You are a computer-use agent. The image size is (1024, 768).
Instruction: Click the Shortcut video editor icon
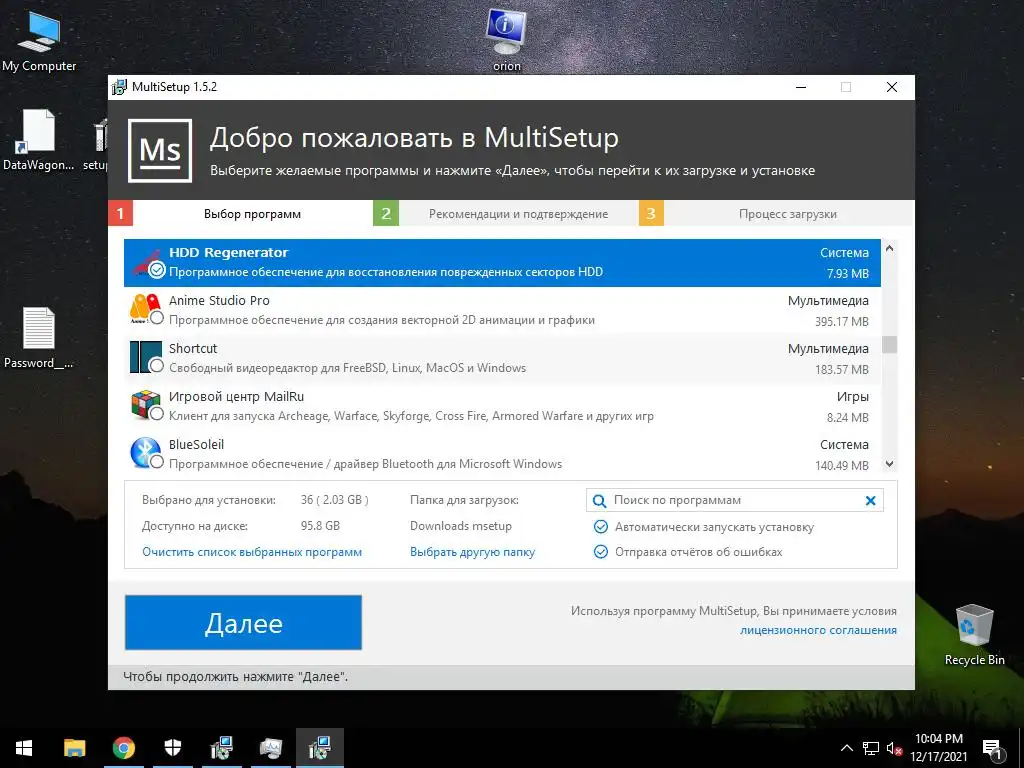(x=145, y=357)
